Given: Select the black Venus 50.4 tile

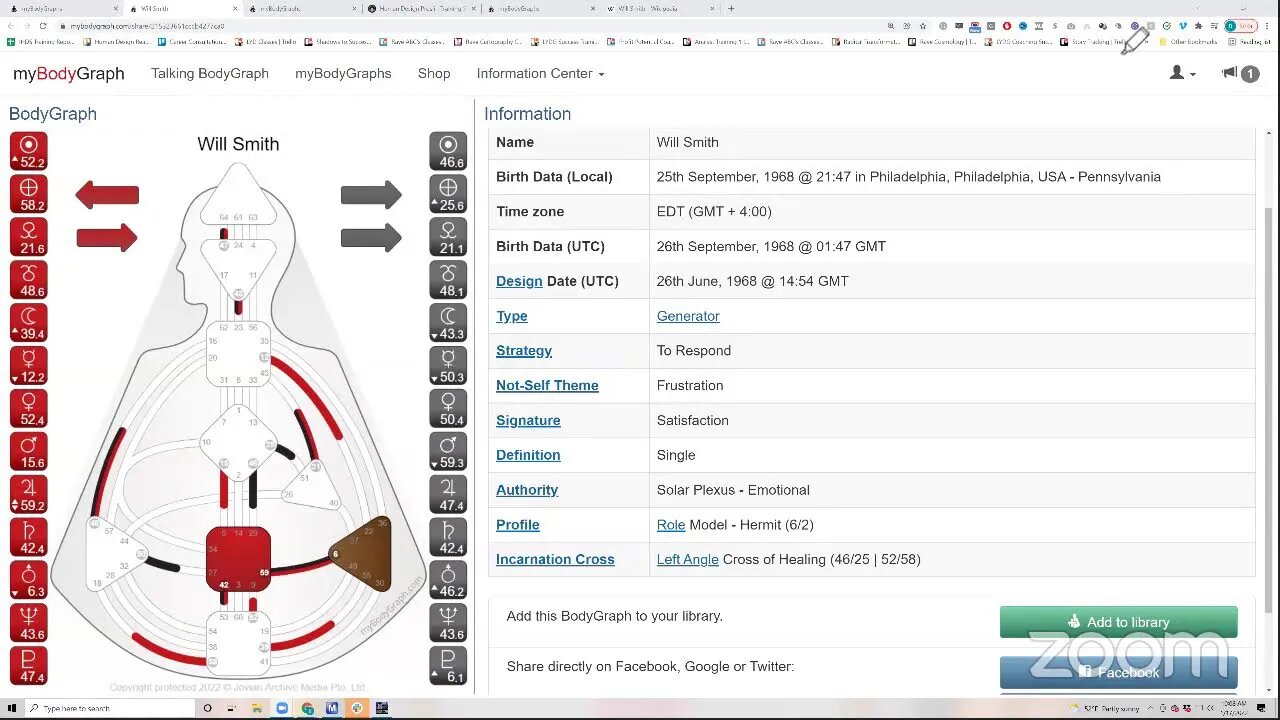Looking at the screenshot, I should pos(448,409).
